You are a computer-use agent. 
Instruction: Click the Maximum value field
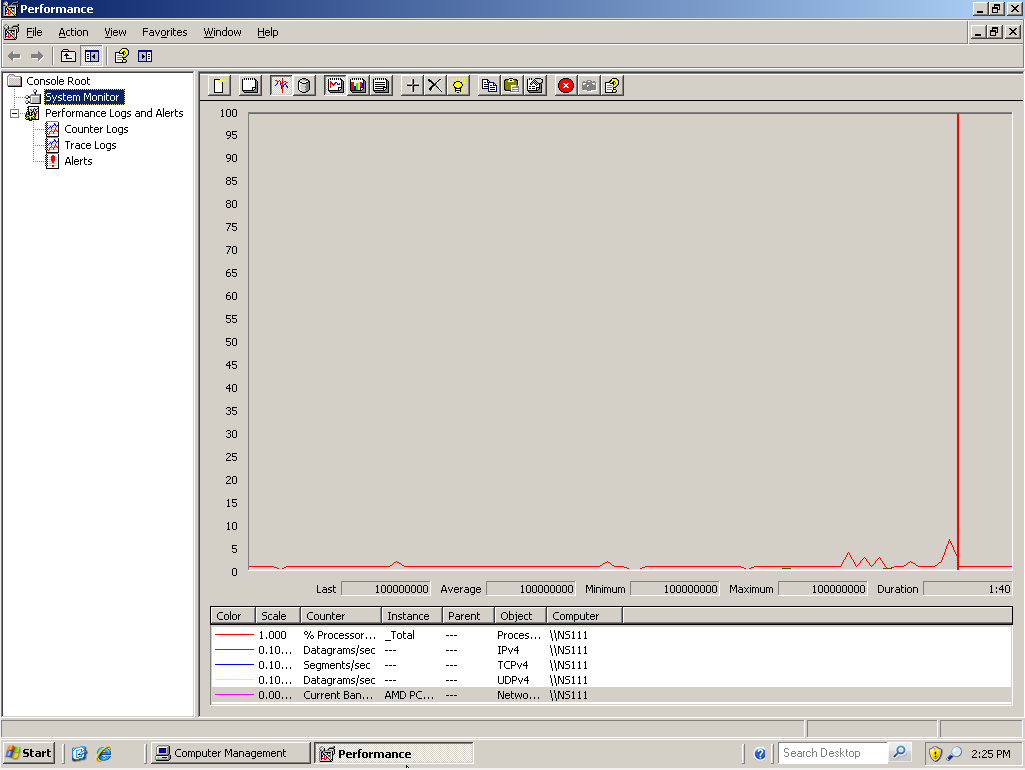823,589
